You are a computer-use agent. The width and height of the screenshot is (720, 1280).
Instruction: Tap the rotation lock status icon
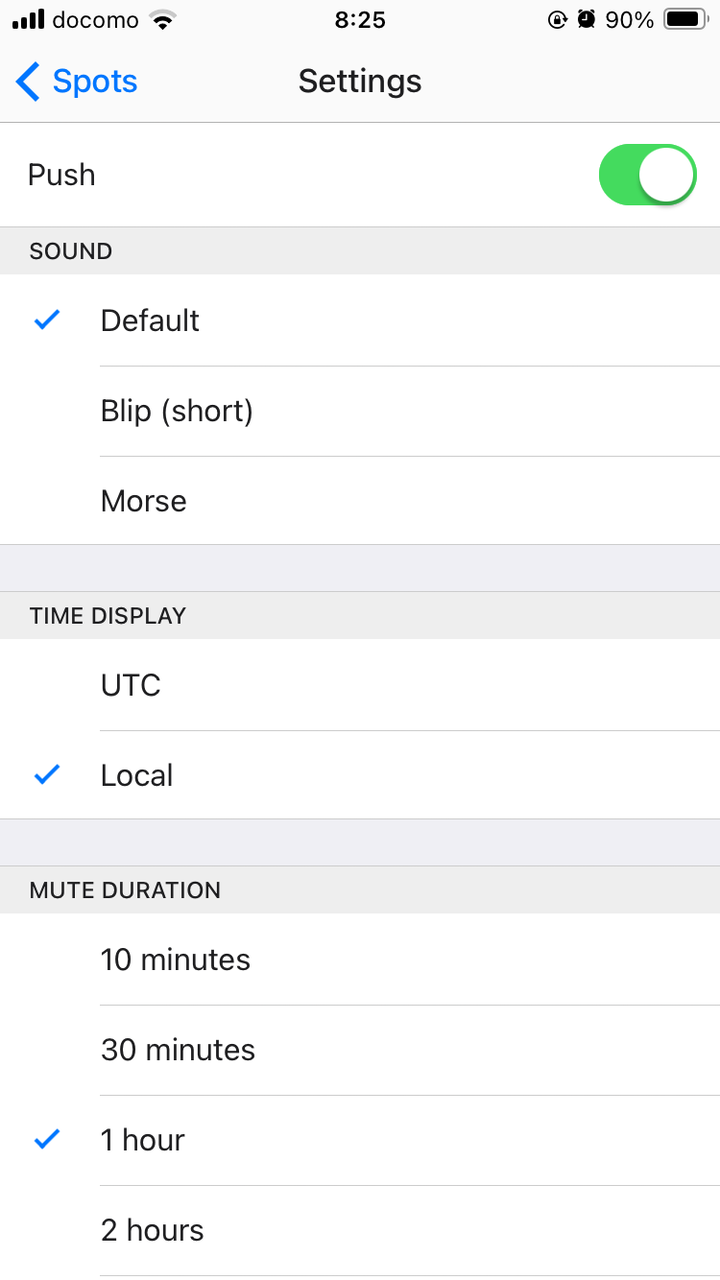coord(558,19)
